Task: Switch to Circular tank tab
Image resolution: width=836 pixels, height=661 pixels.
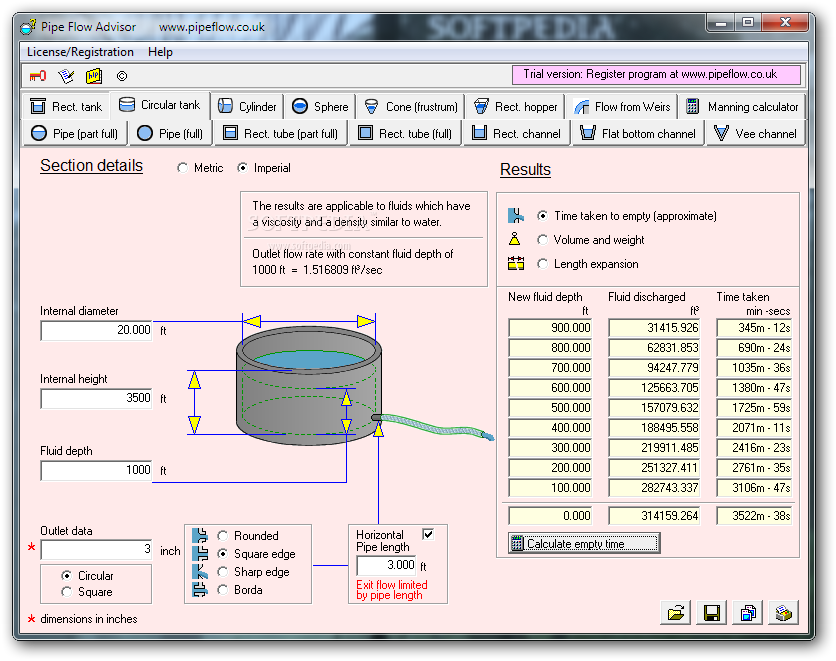Action: coord(159,105)
